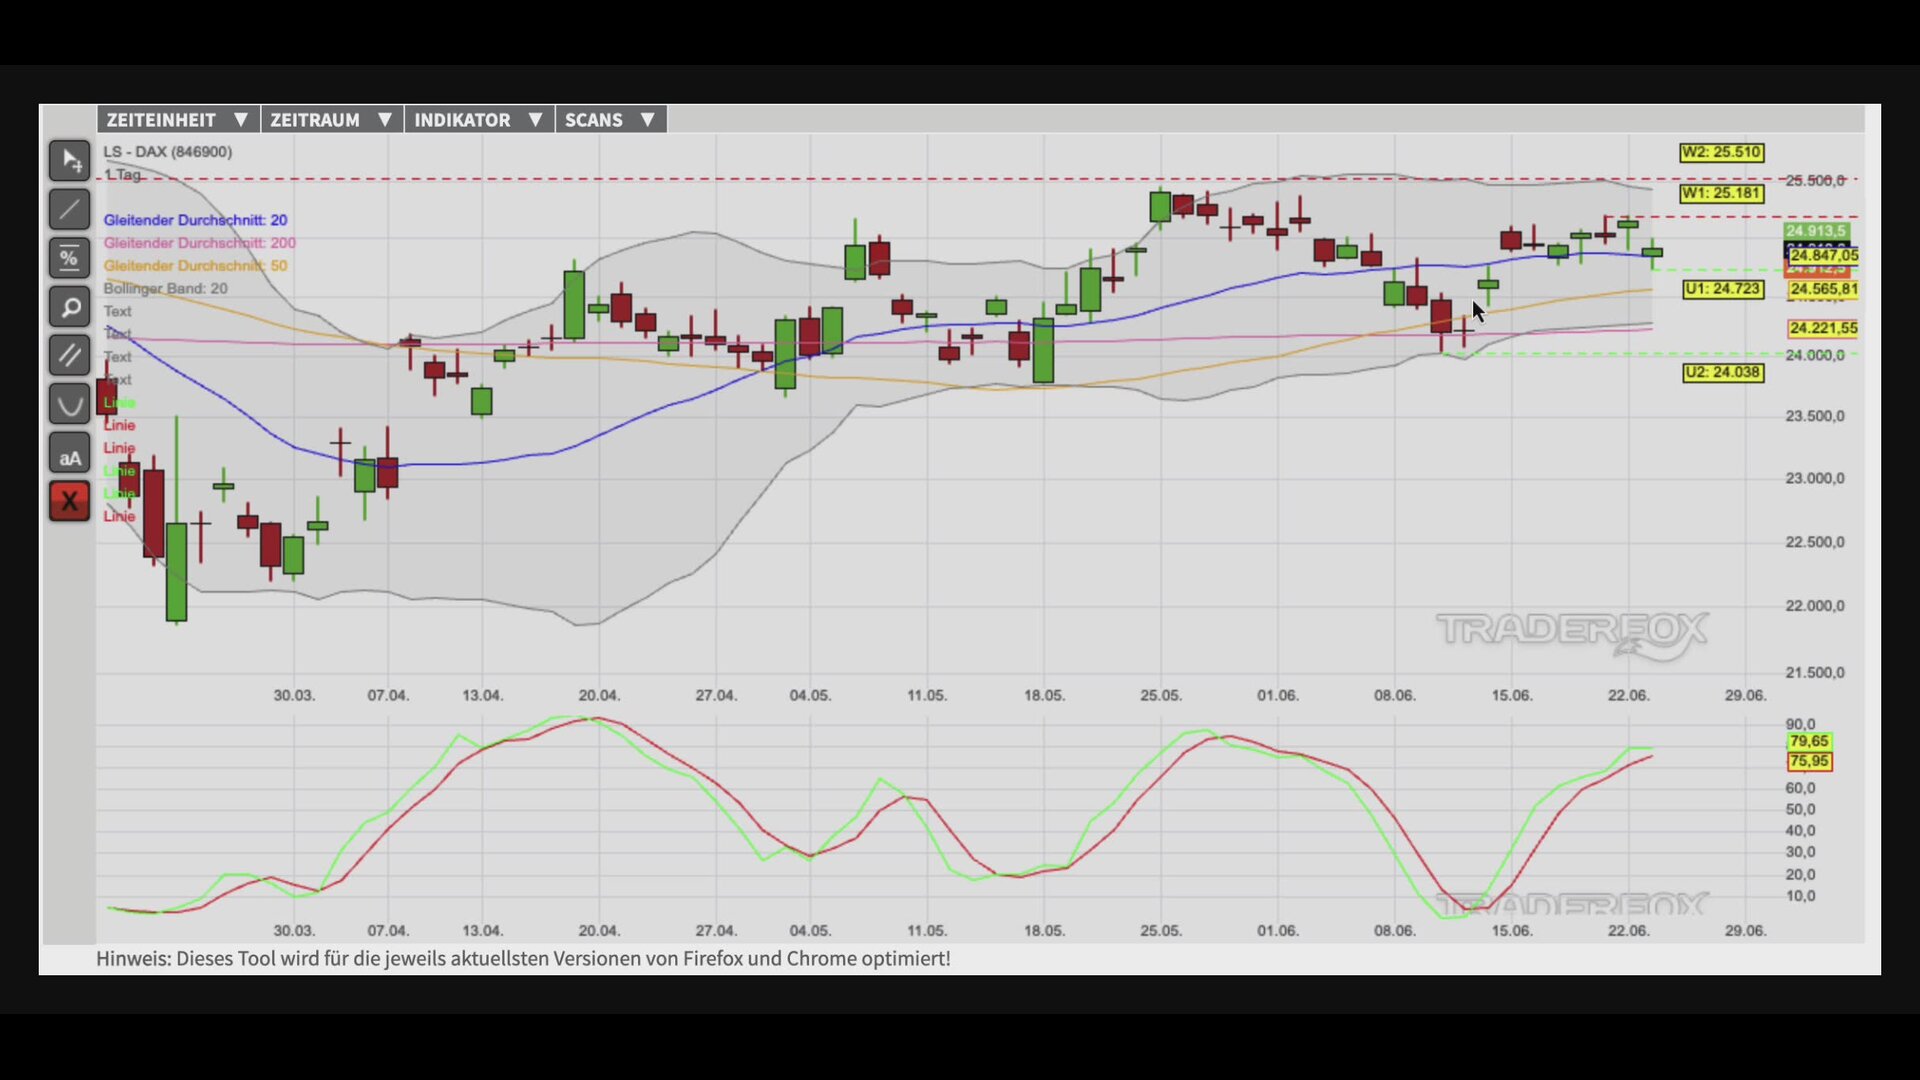Select the curve arc drawing tool
1920x1080 pixels.
pos(70,404)
